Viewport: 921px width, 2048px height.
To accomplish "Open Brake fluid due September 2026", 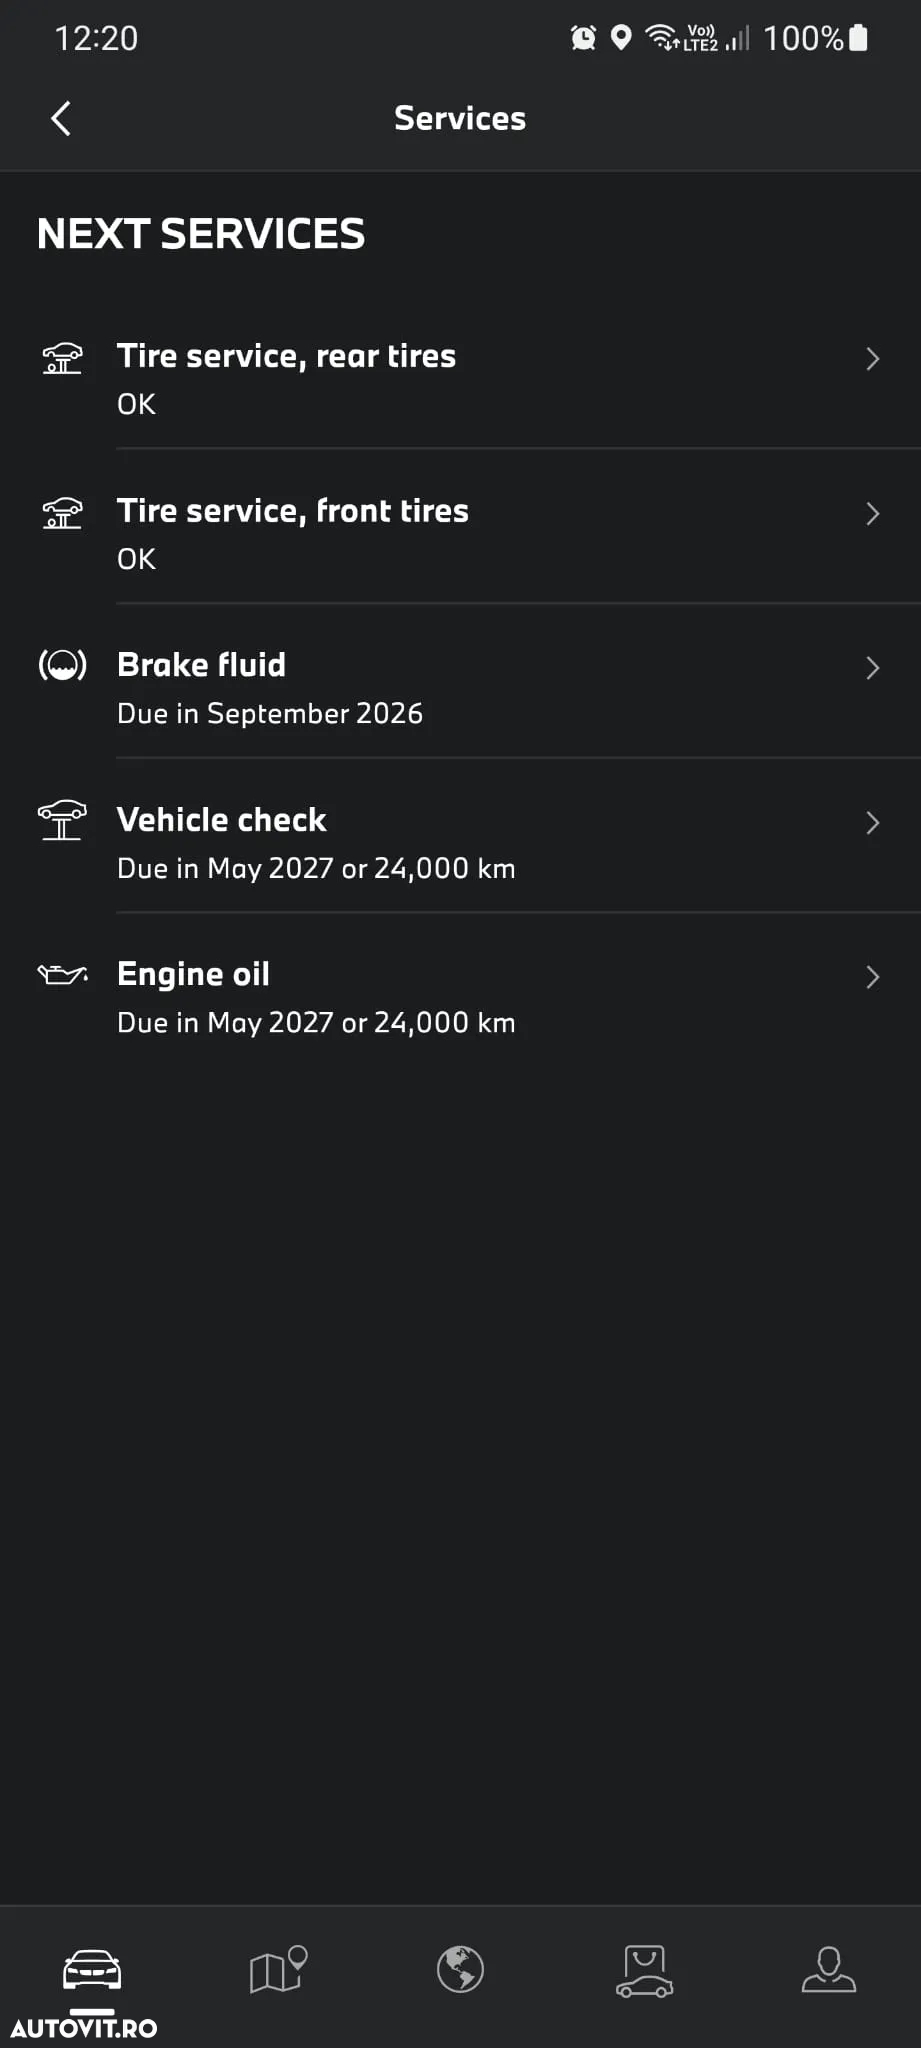I will click(x=460, y=681).
